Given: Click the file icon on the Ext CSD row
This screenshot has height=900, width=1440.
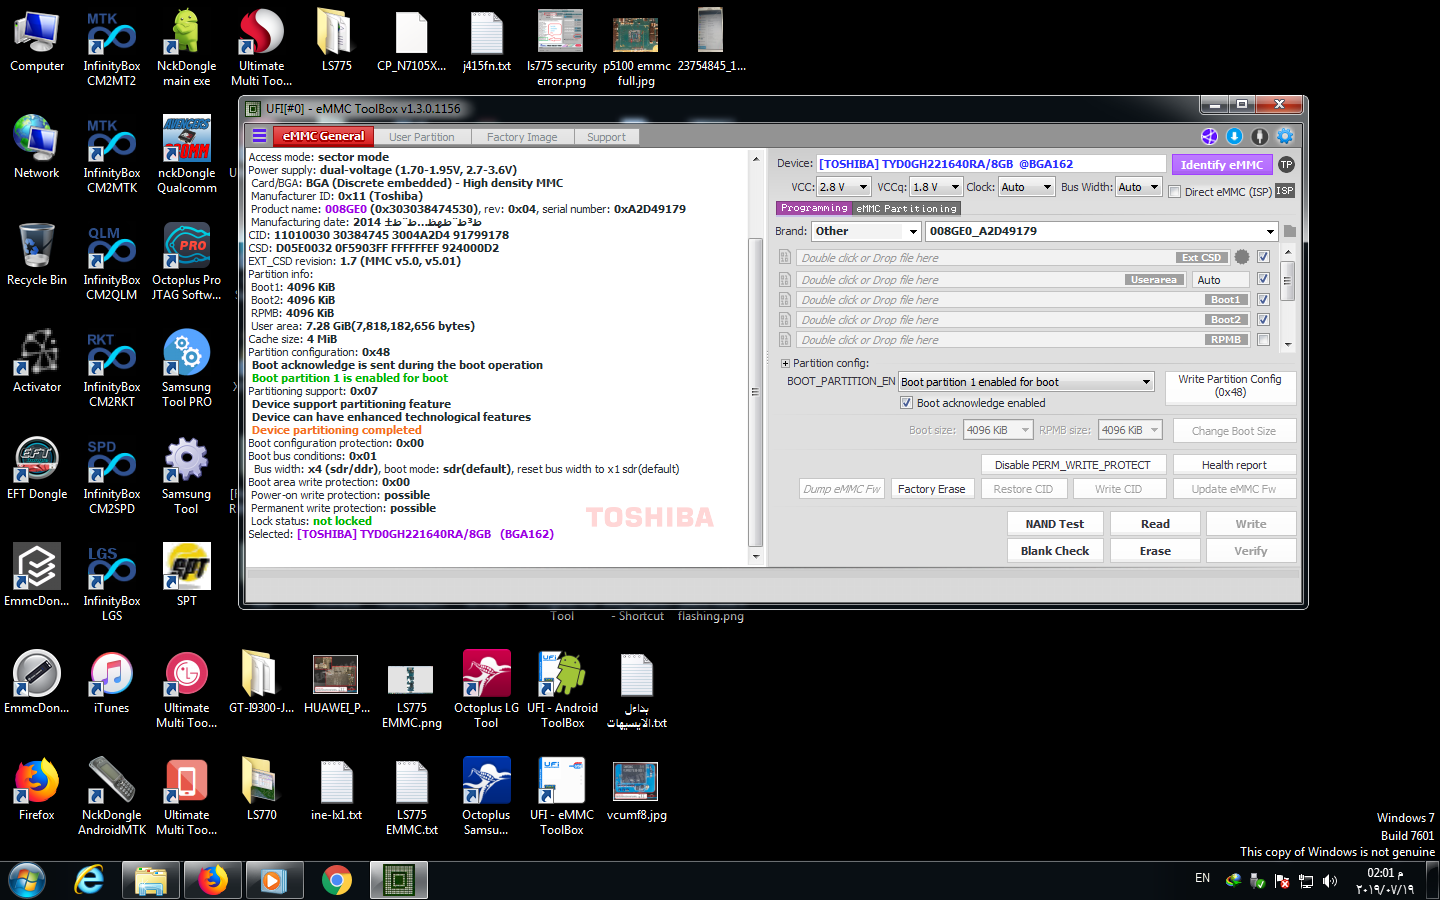Looking at the screenshot, I should pos(785,258).
